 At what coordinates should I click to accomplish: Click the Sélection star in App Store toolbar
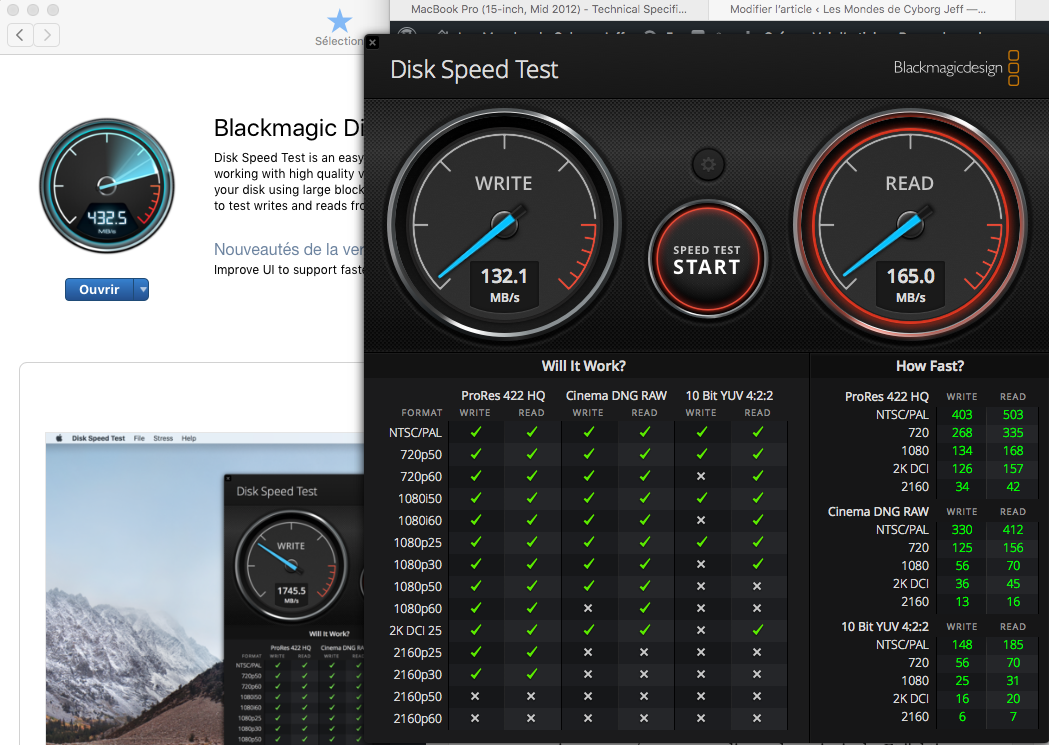[x=339, y=22]
